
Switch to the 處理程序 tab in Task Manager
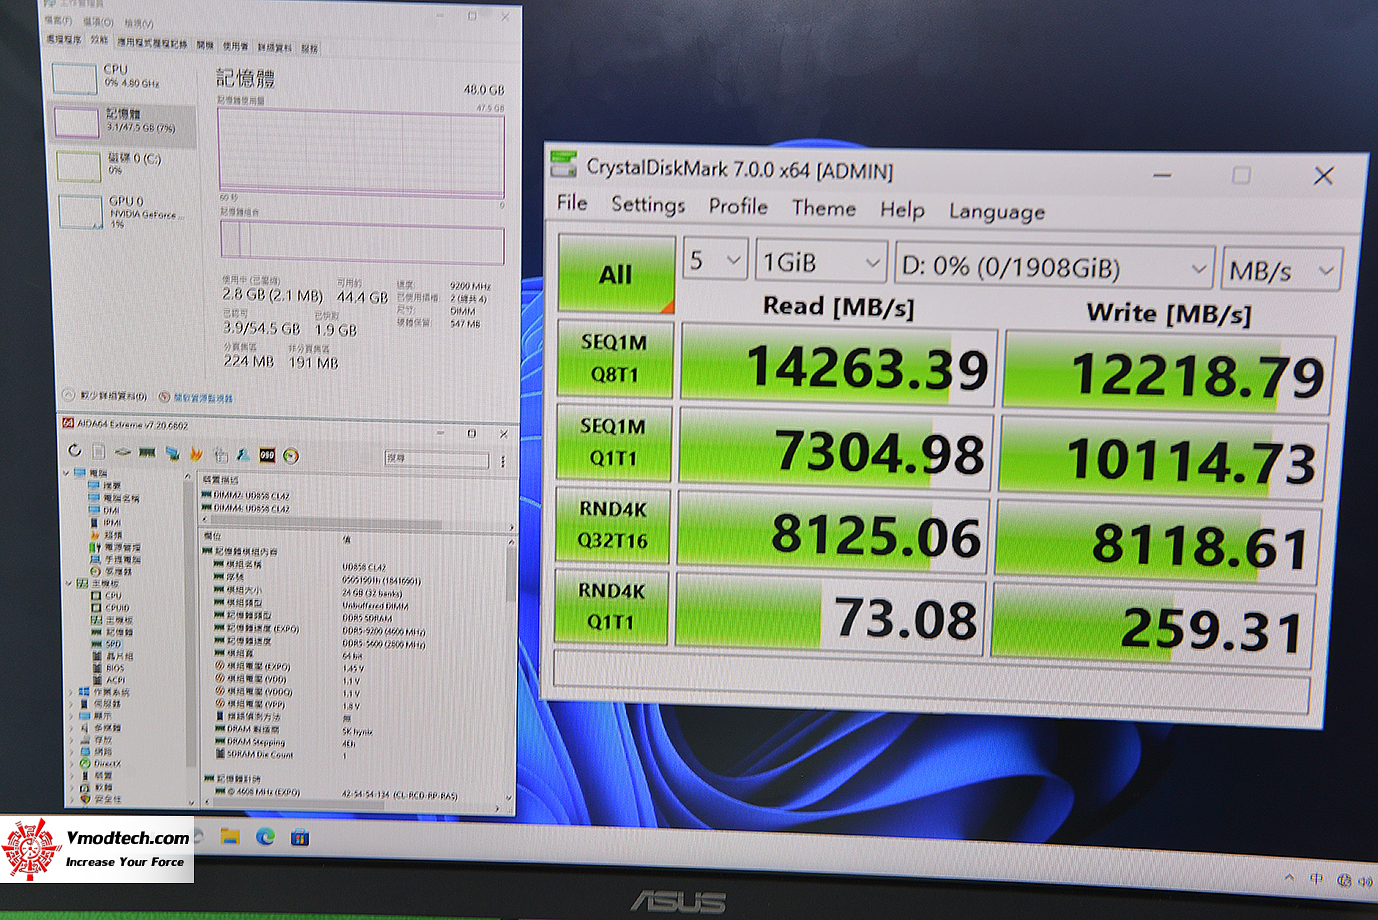64,40
